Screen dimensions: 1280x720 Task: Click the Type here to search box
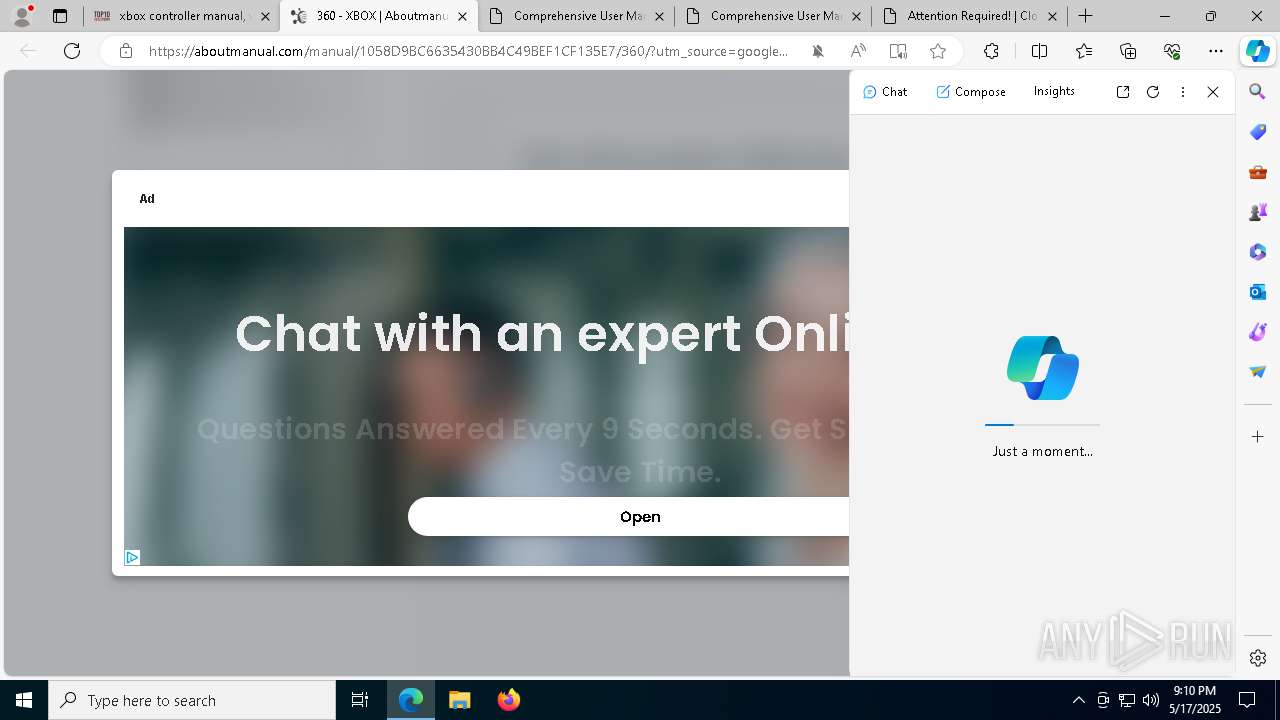pyautogui.click(x=192, y=700)
